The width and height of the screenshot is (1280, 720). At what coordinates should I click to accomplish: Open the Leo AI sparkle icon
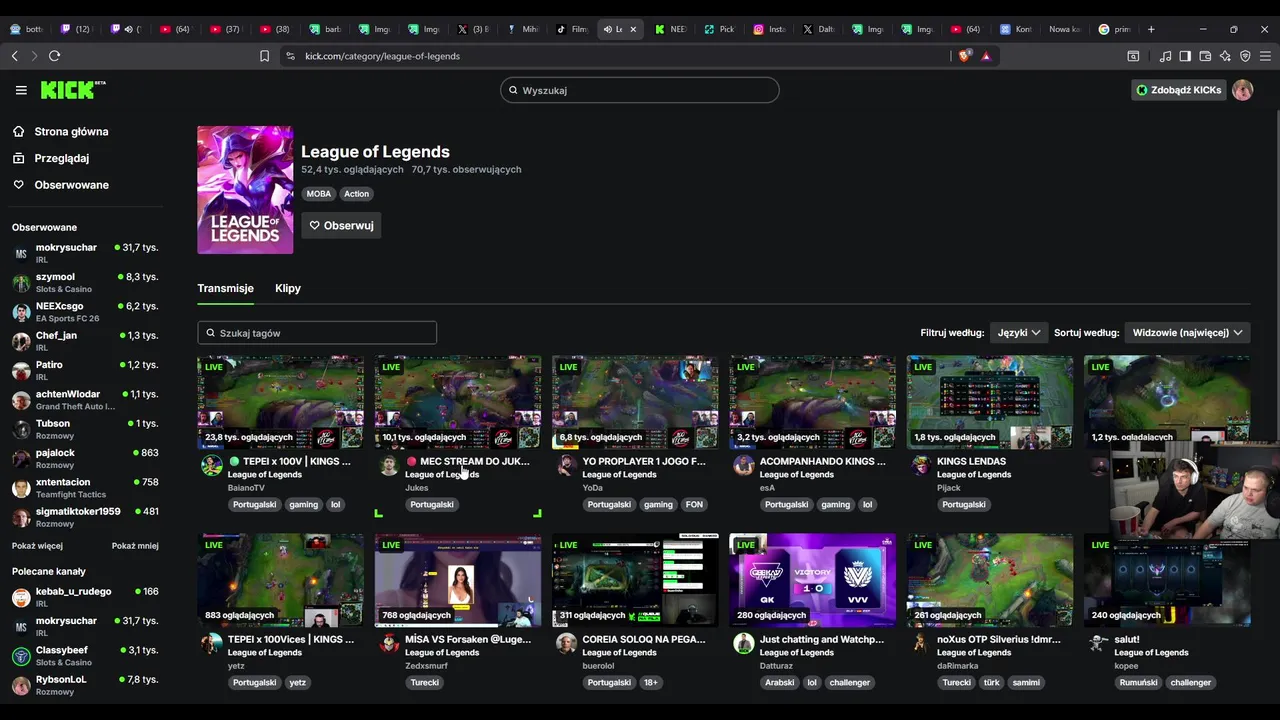(x=1225, y=56)
